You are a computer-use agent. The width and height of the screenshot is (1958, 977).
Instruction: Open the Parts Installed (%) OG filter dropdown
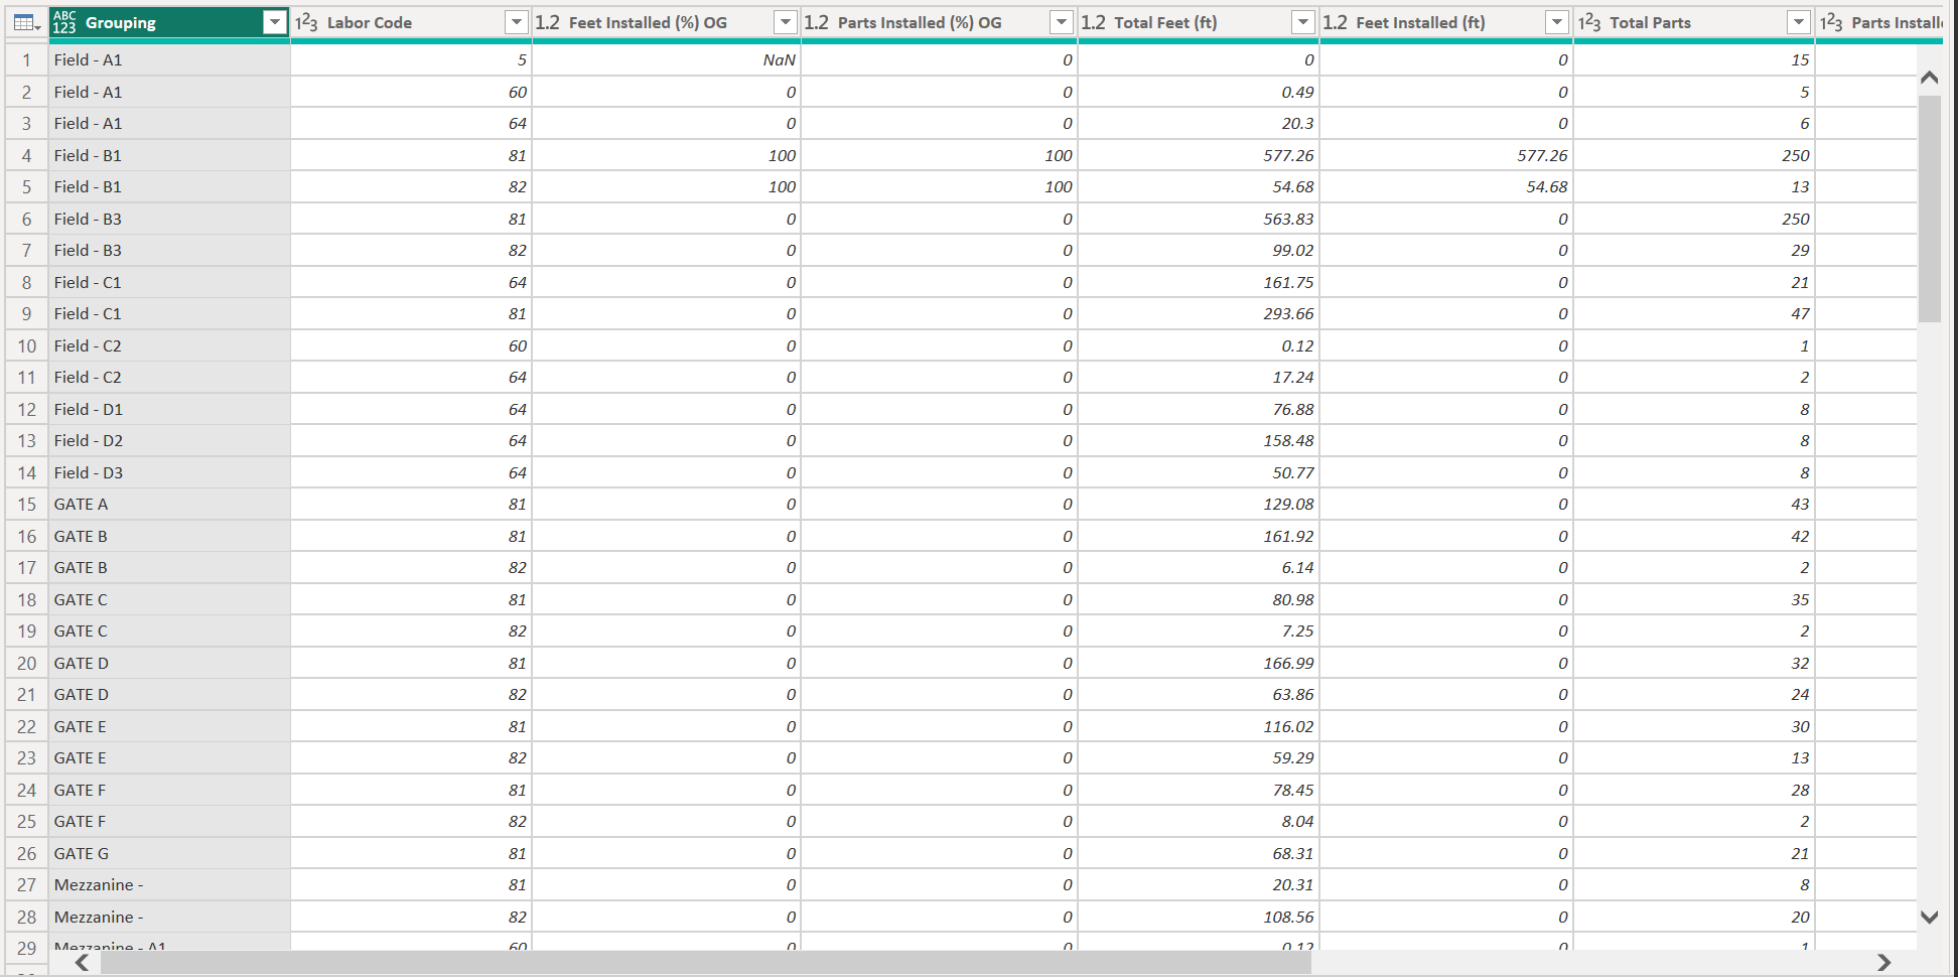pyautogui.click(x=1061, y=22)
